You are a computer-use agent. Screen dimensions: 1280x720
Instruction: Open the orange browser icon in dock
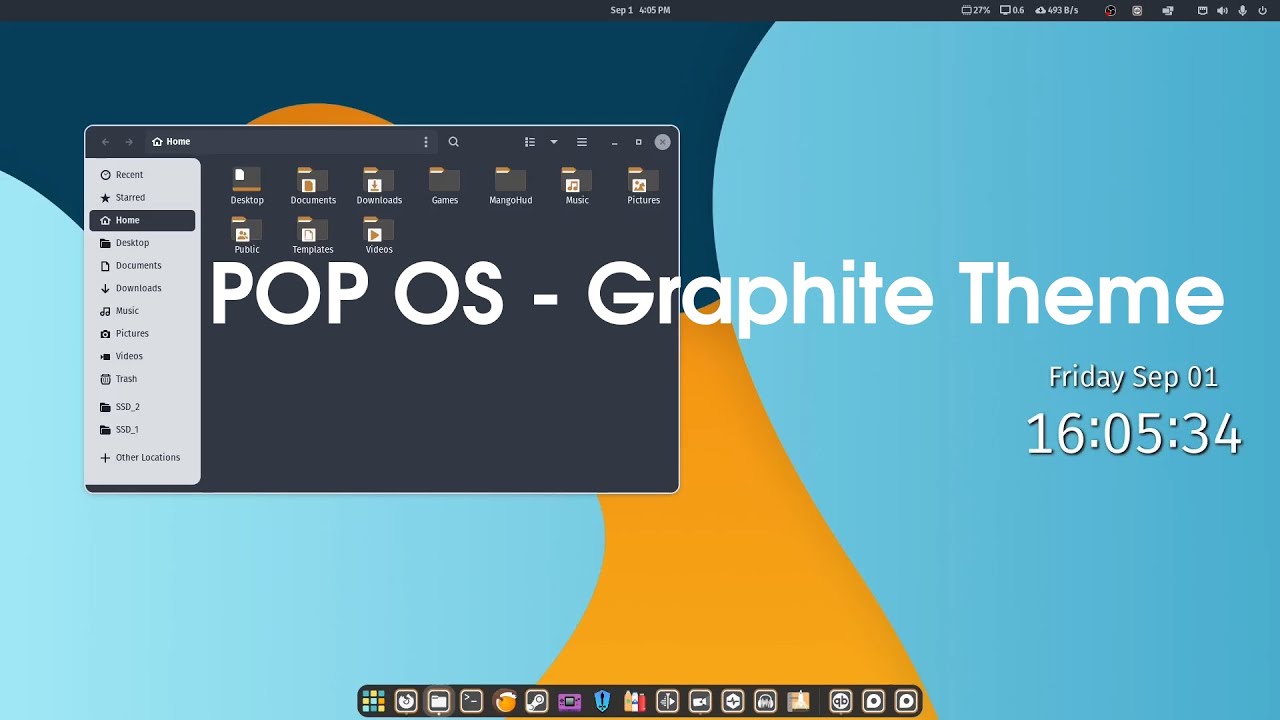tap(506, 701)
